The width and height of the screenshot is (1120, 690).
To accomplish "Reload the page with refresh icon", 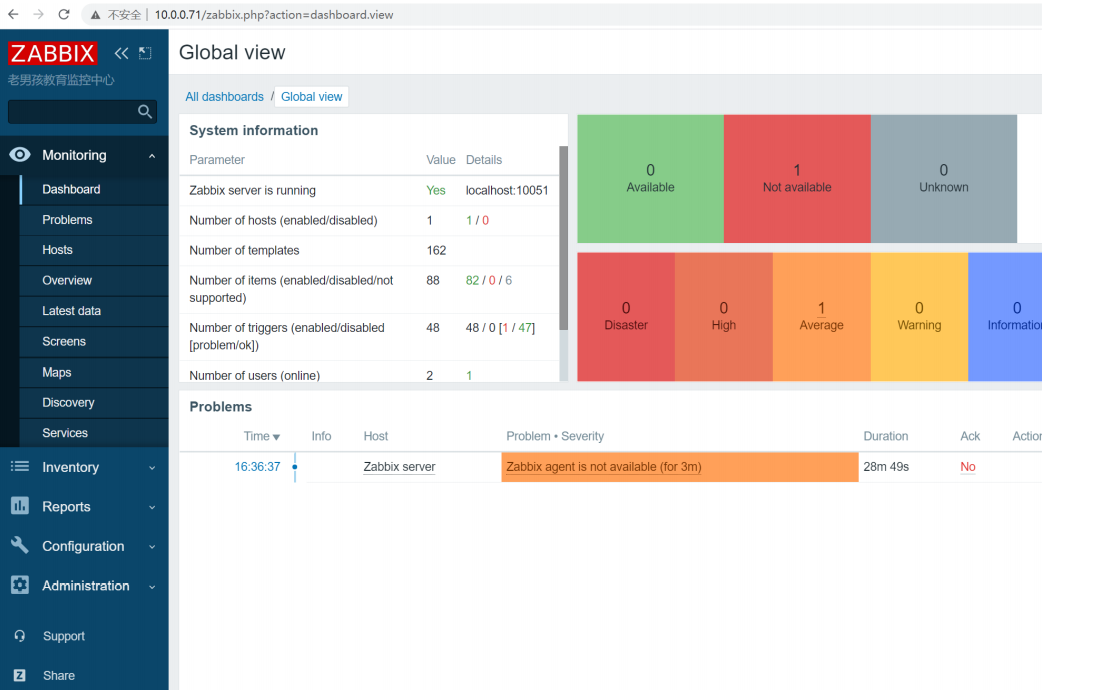I will 64,14.
